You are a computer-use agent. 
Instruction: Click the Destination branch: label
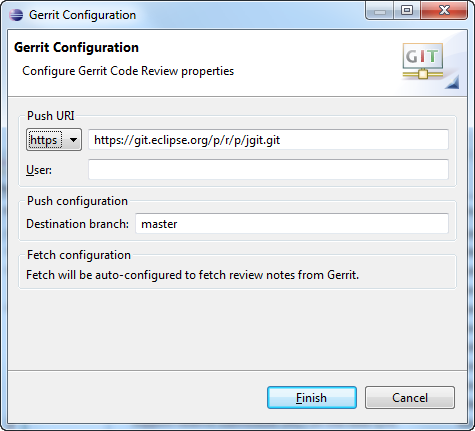click(77, 224)
